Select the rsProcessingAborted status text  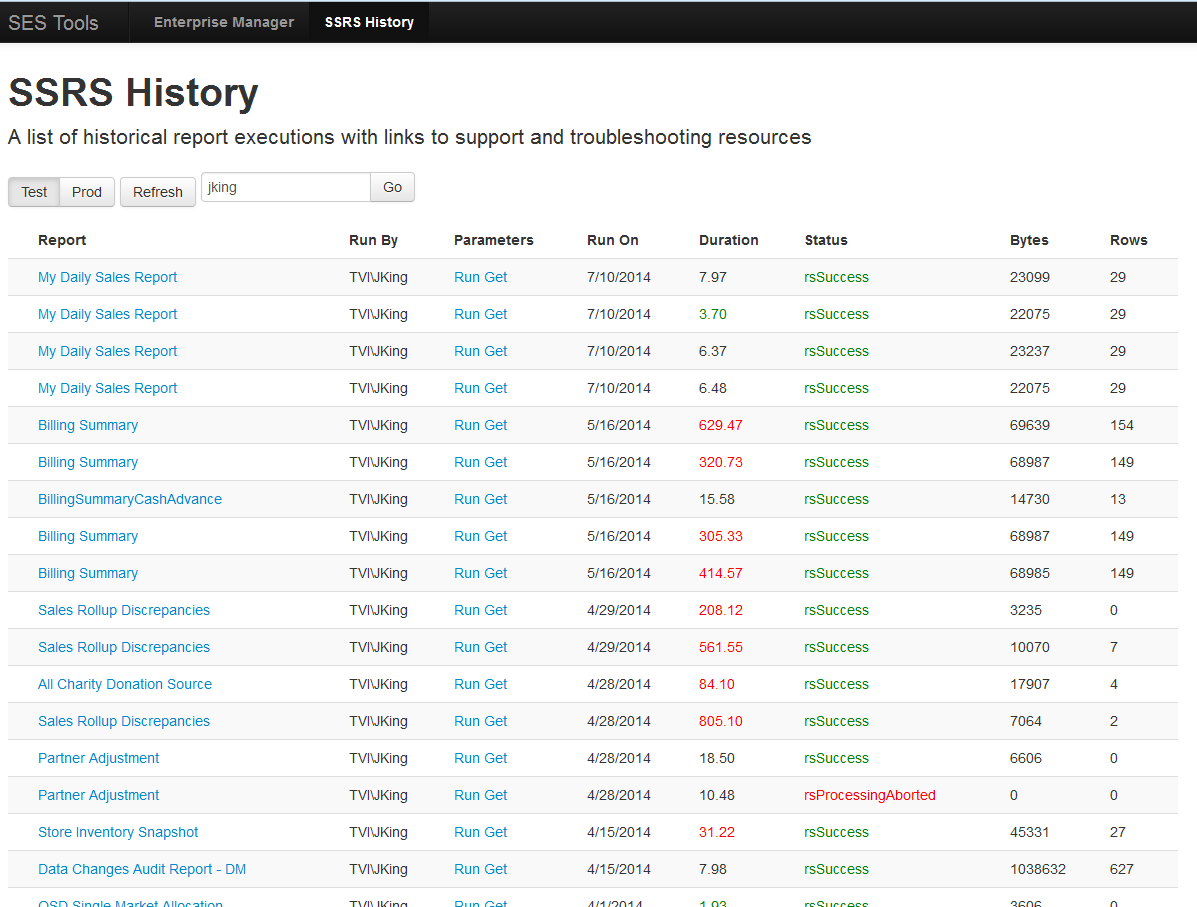click(x=870, y=796)
